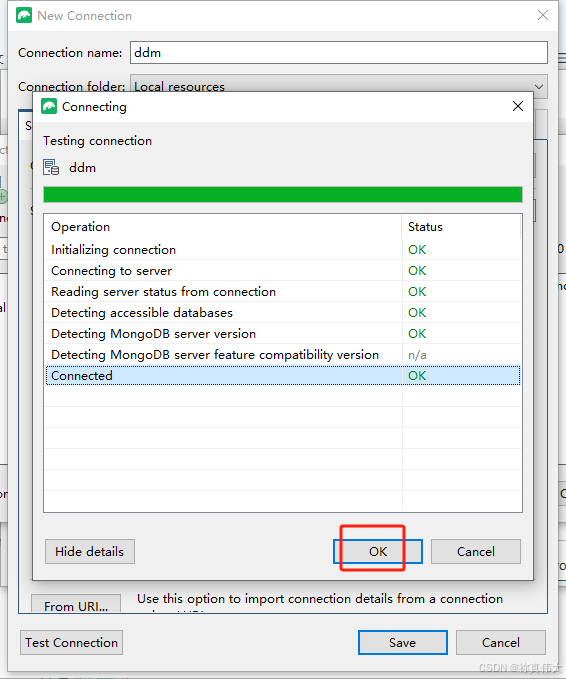This screenshot has width=566, height=679.
Task: Click the ddm connection database icon
Action: coord(51,167)
